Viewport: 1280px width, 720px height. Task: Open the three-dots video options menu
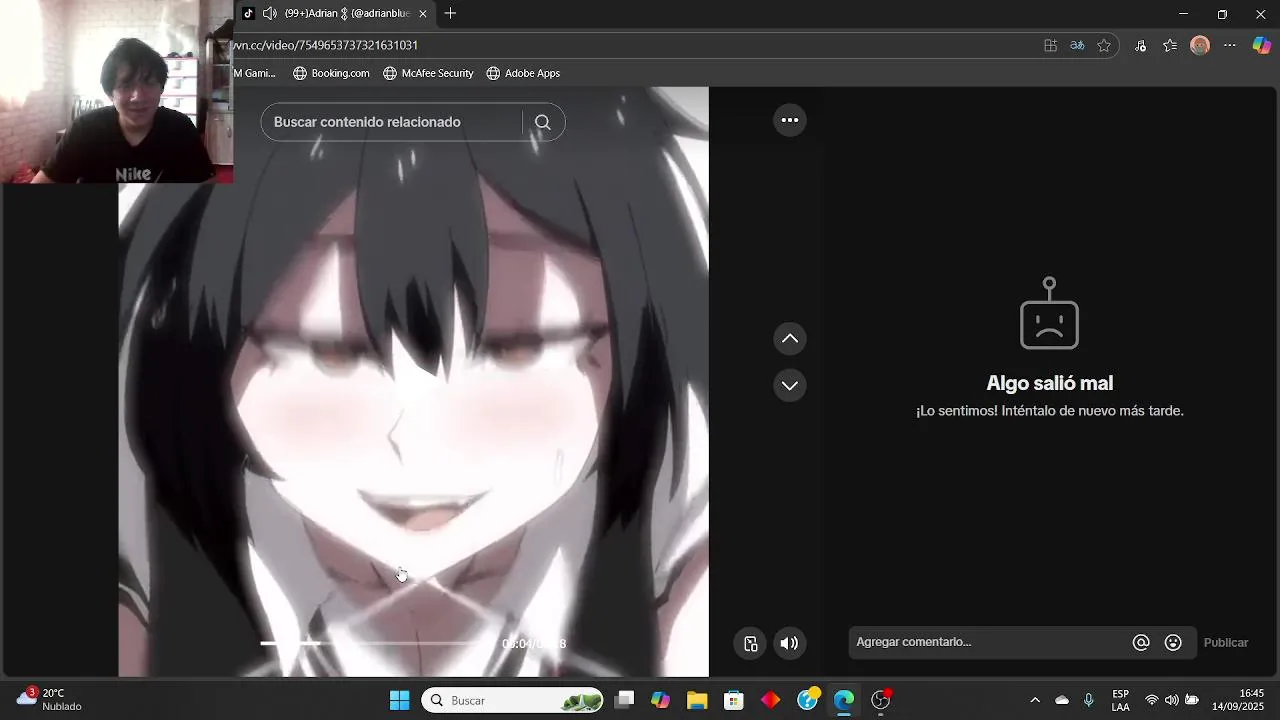click(789, 120)
